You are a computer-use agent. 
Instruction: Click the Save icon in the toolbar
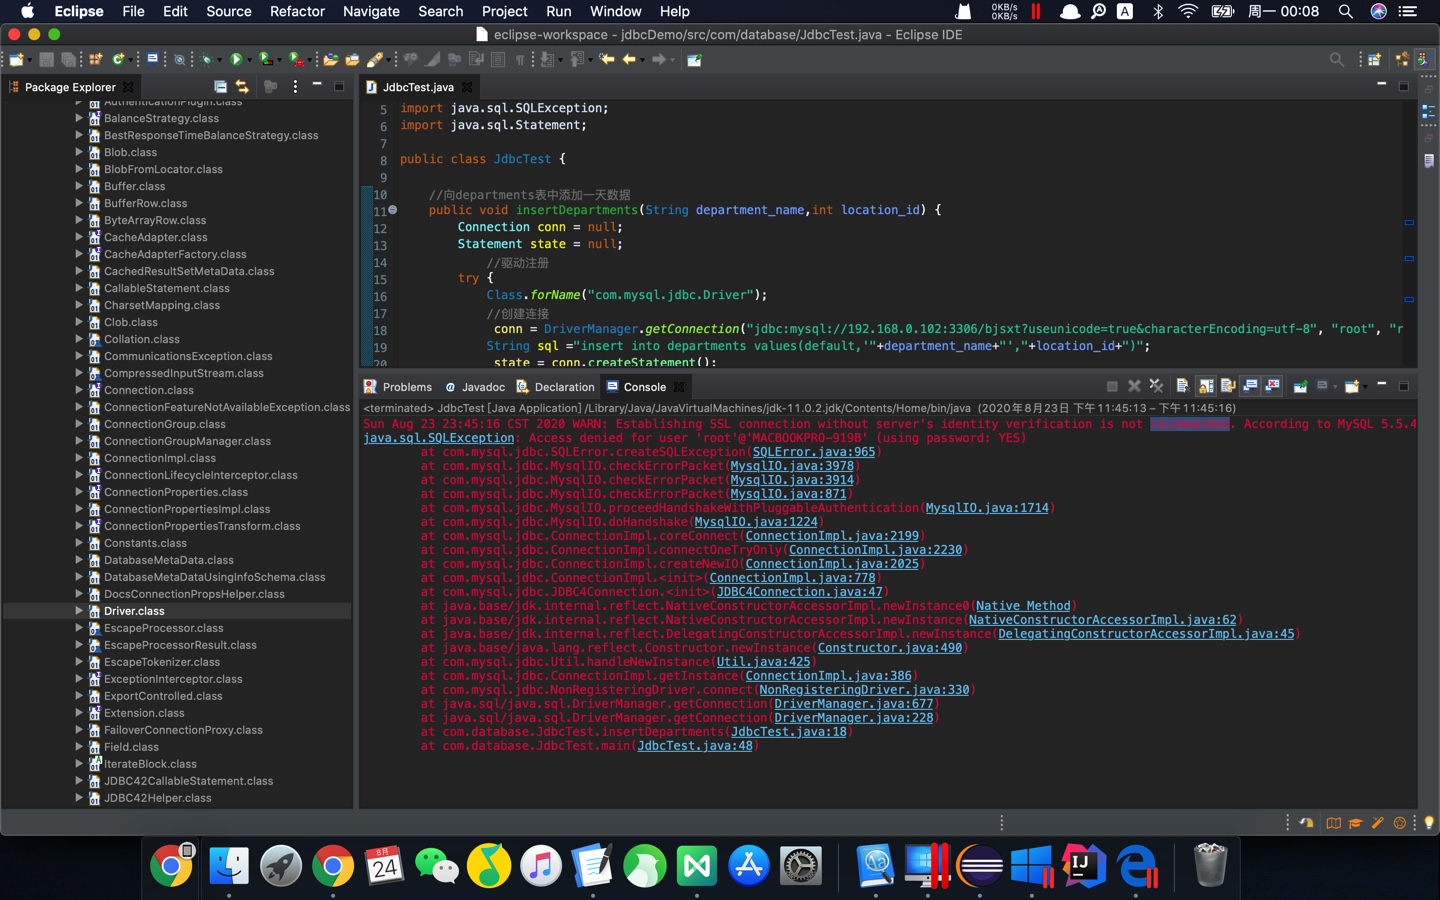click(46, 60)
